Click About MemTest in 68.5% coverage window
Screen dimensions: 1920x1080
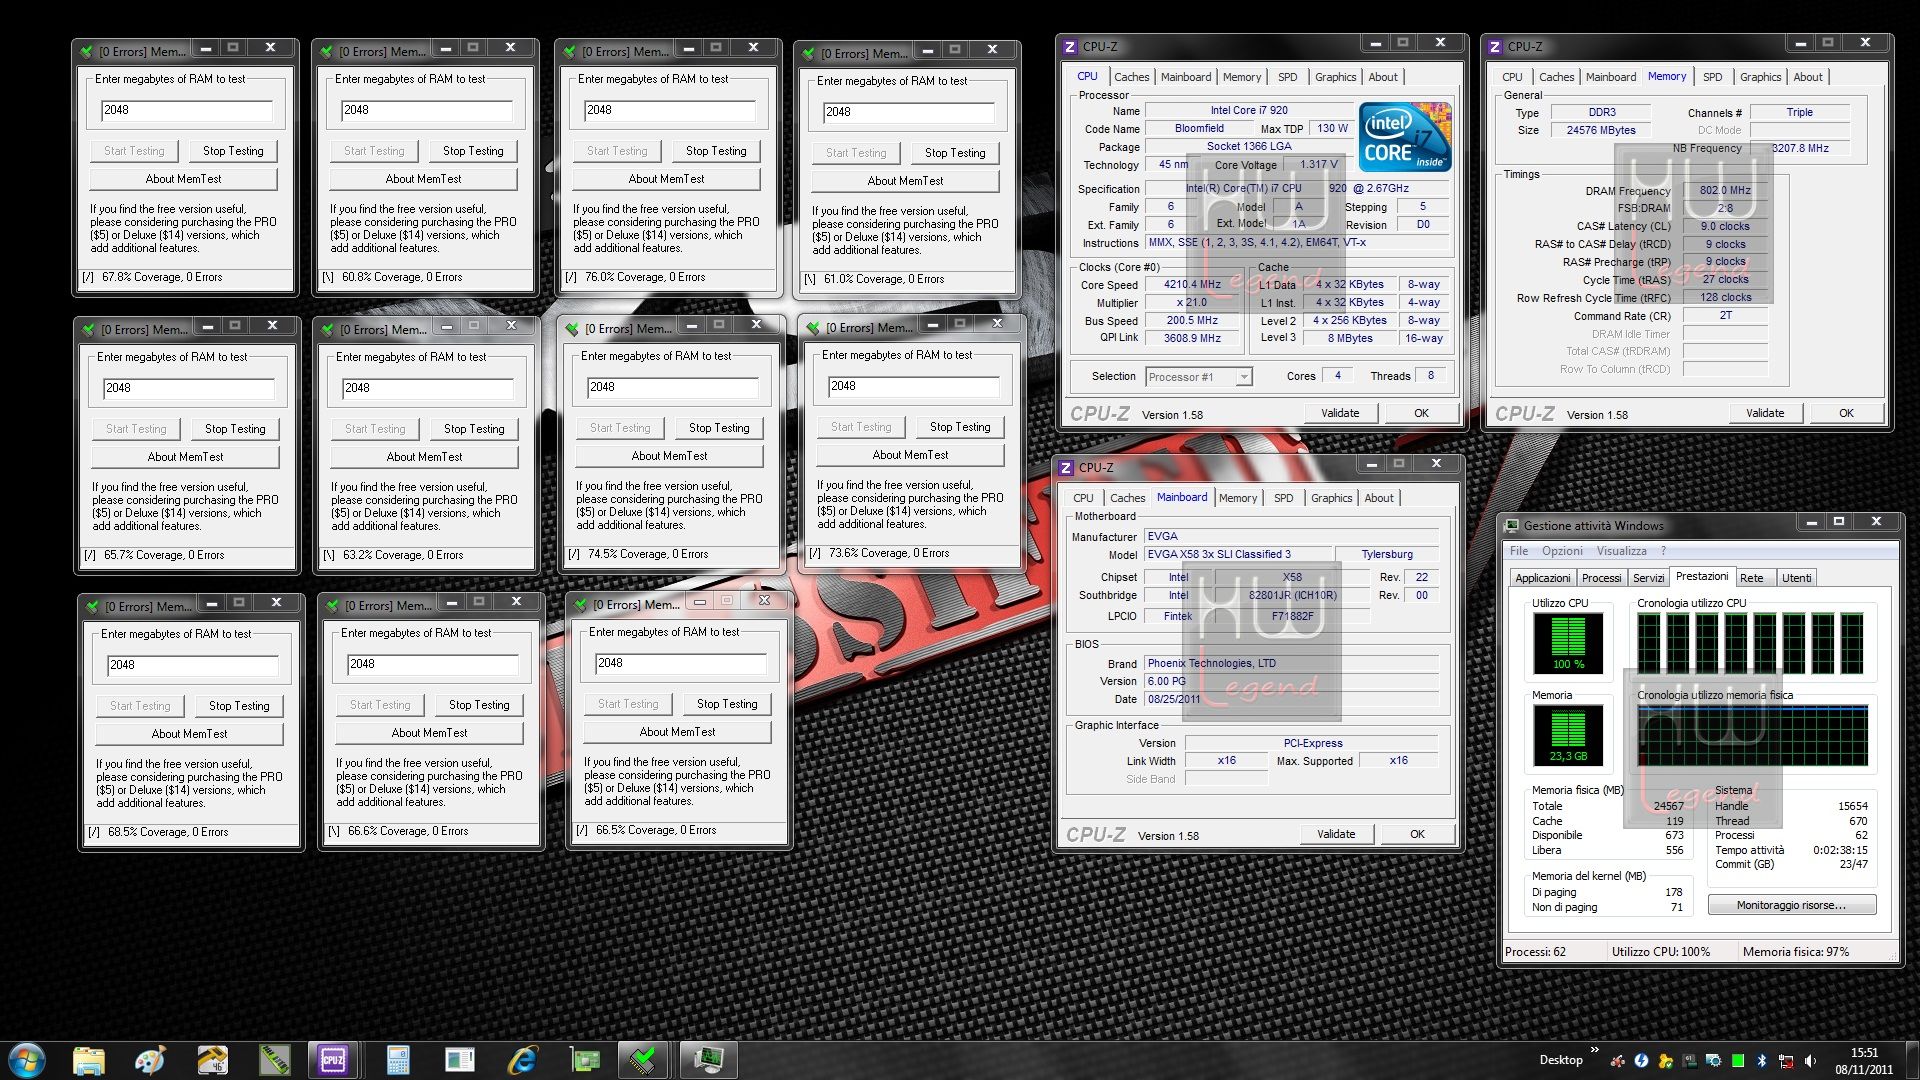click(x=189, y=734)
